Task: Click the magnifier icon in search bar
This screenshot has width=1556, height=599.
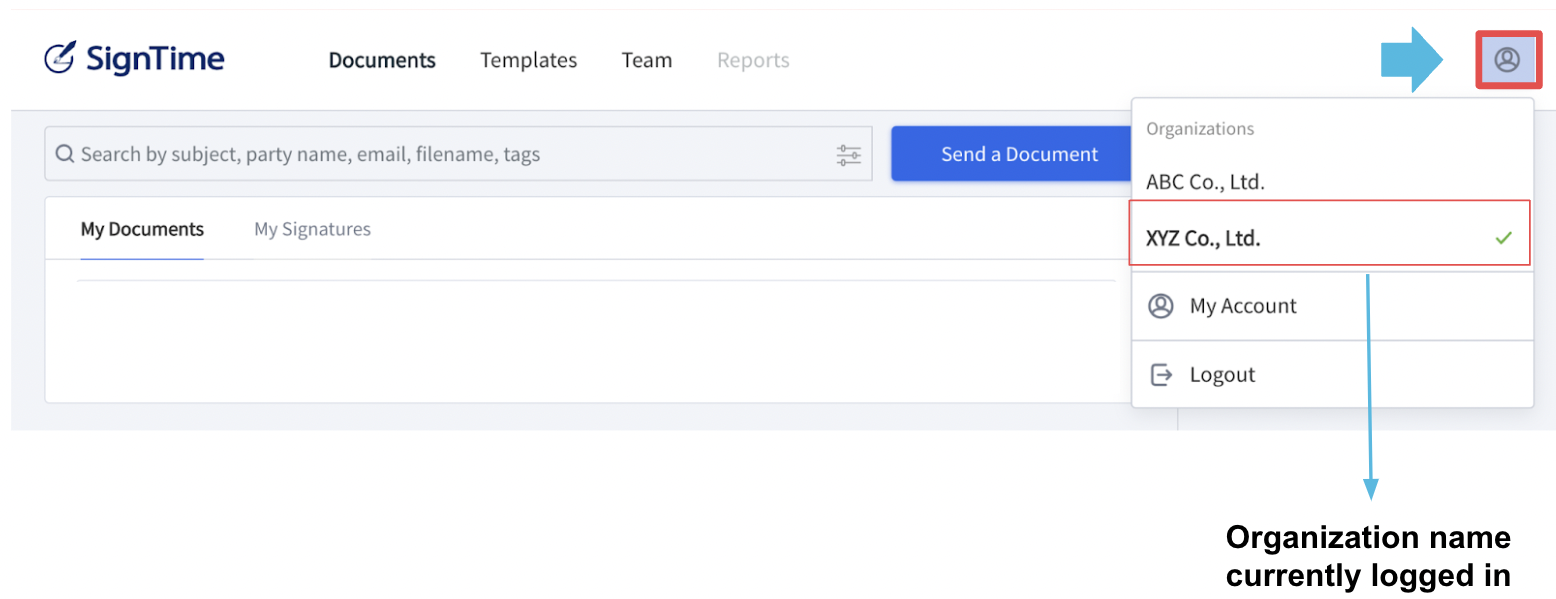Action: (65, 154)
